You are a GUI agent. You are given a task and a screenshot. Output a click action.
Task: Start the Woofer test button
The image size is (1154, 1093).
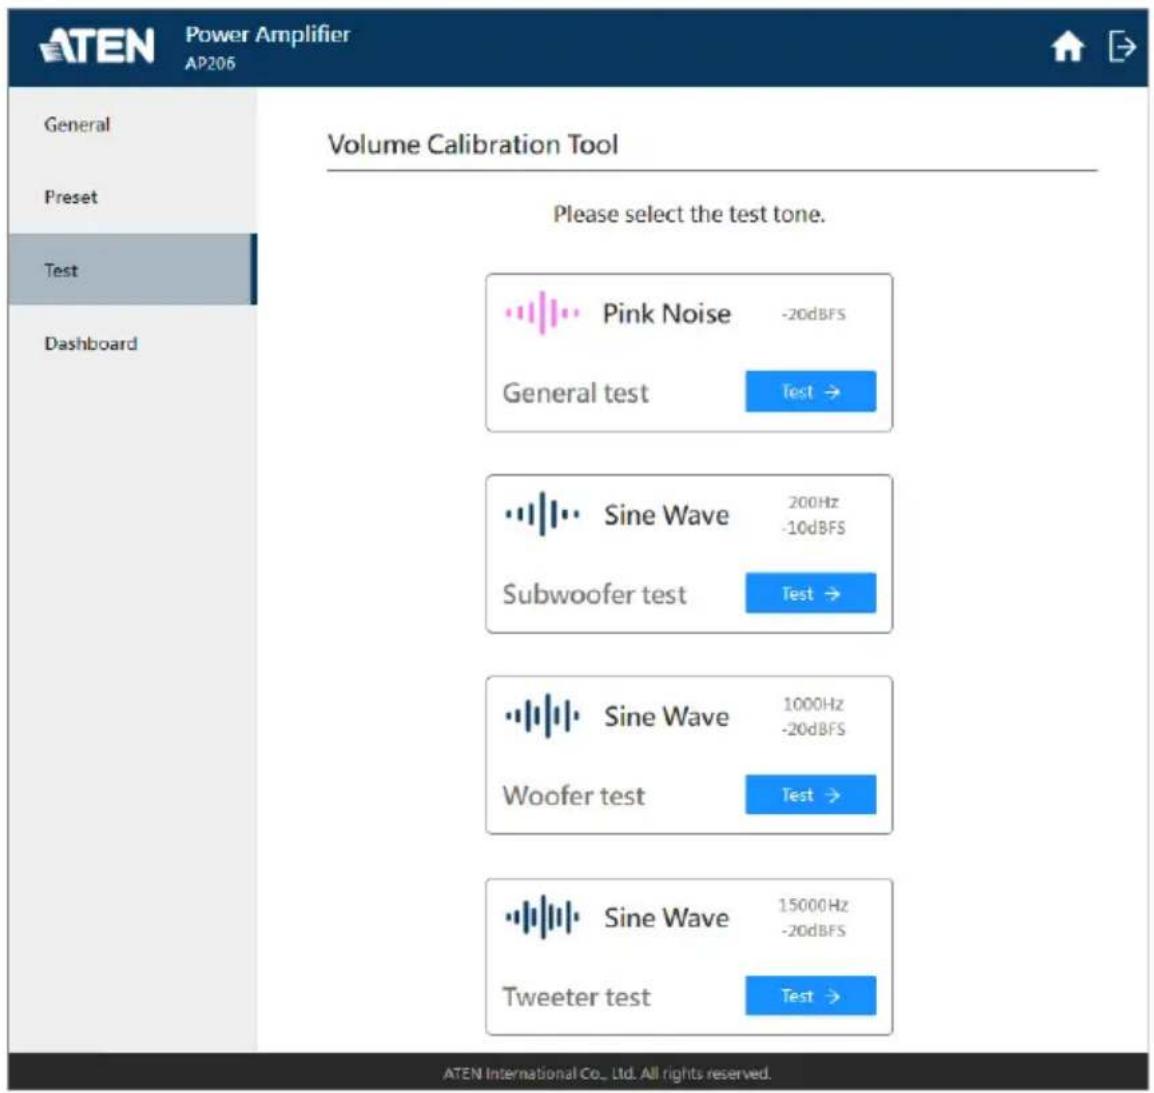pyautogui.click(x=810, y=795)
